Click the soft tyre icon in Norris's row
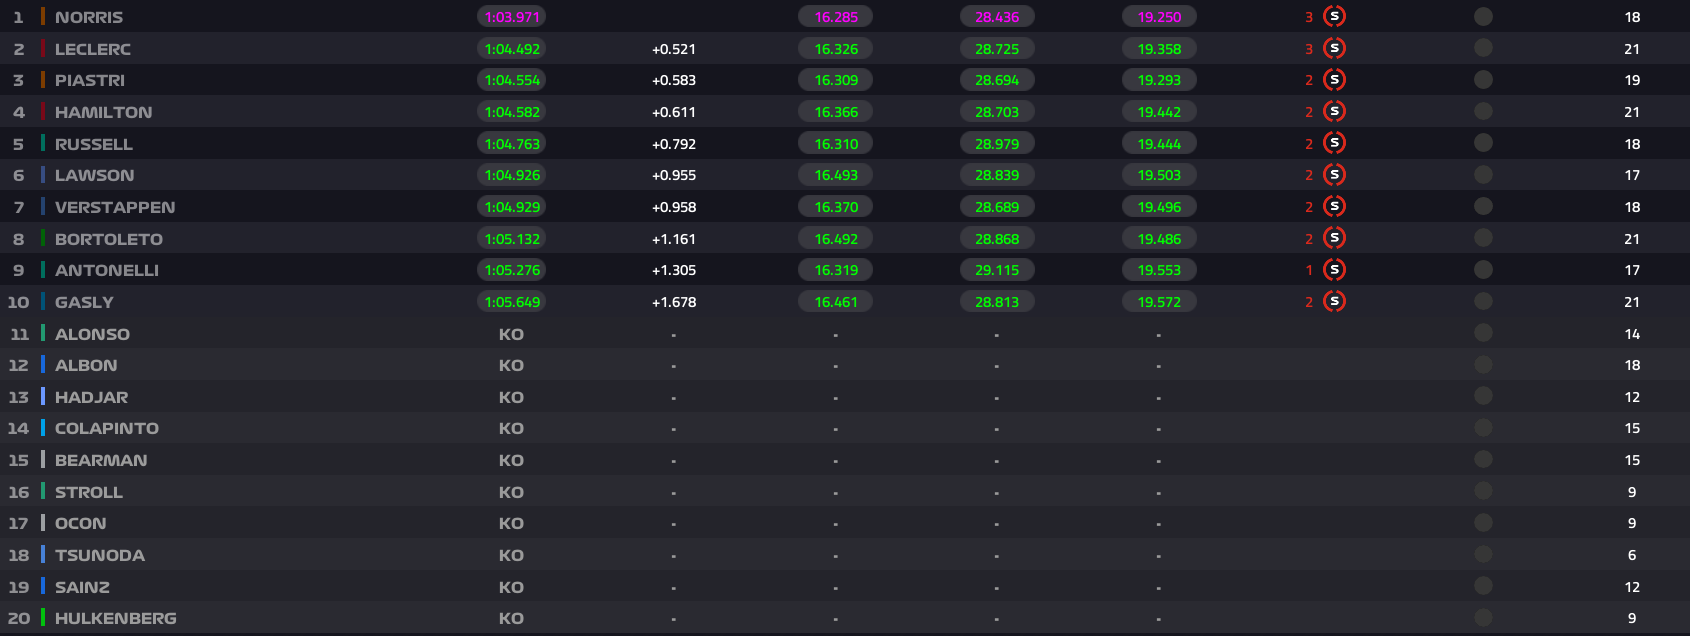Image resolution: width=1690 pixels, height=636 pixels. pyautogui.click(x=1334, y=17)
